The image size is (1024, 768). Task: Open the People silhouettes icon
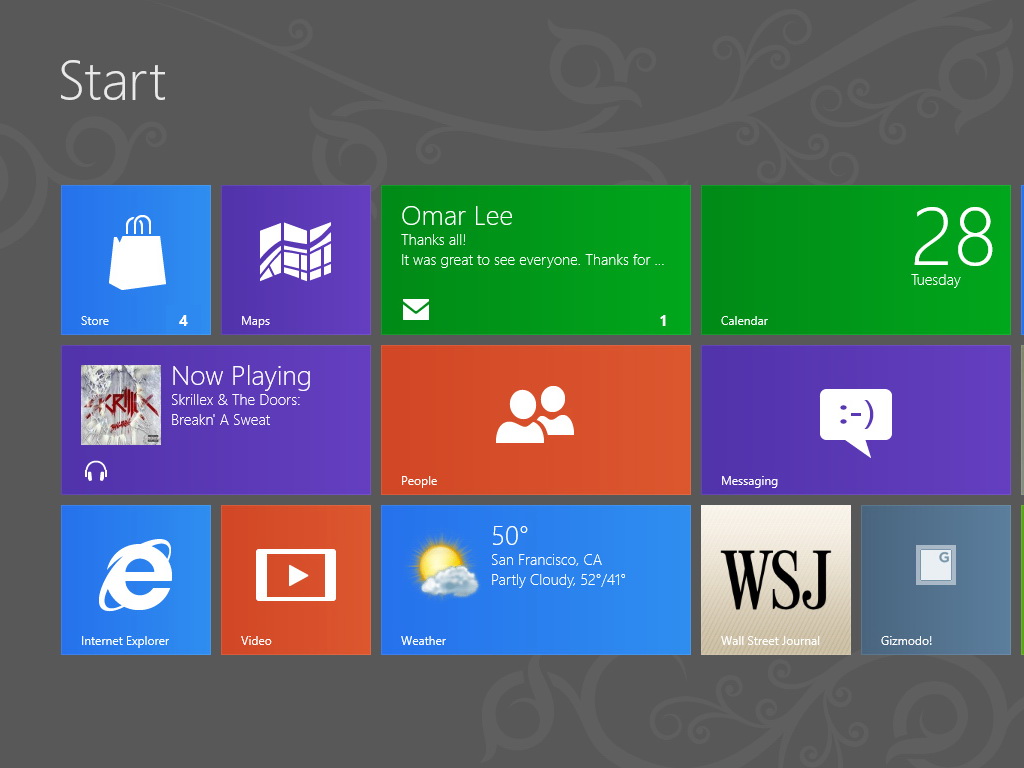535,415
